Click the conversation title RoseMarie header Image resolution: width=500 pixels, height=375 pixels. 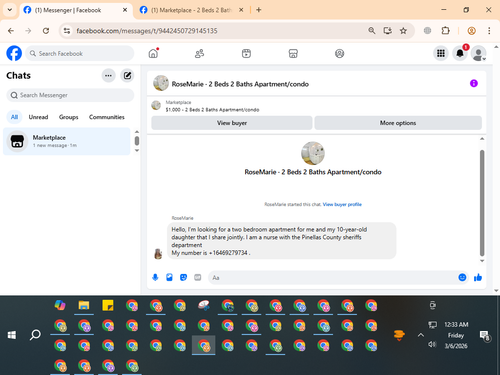pos(240,84)
